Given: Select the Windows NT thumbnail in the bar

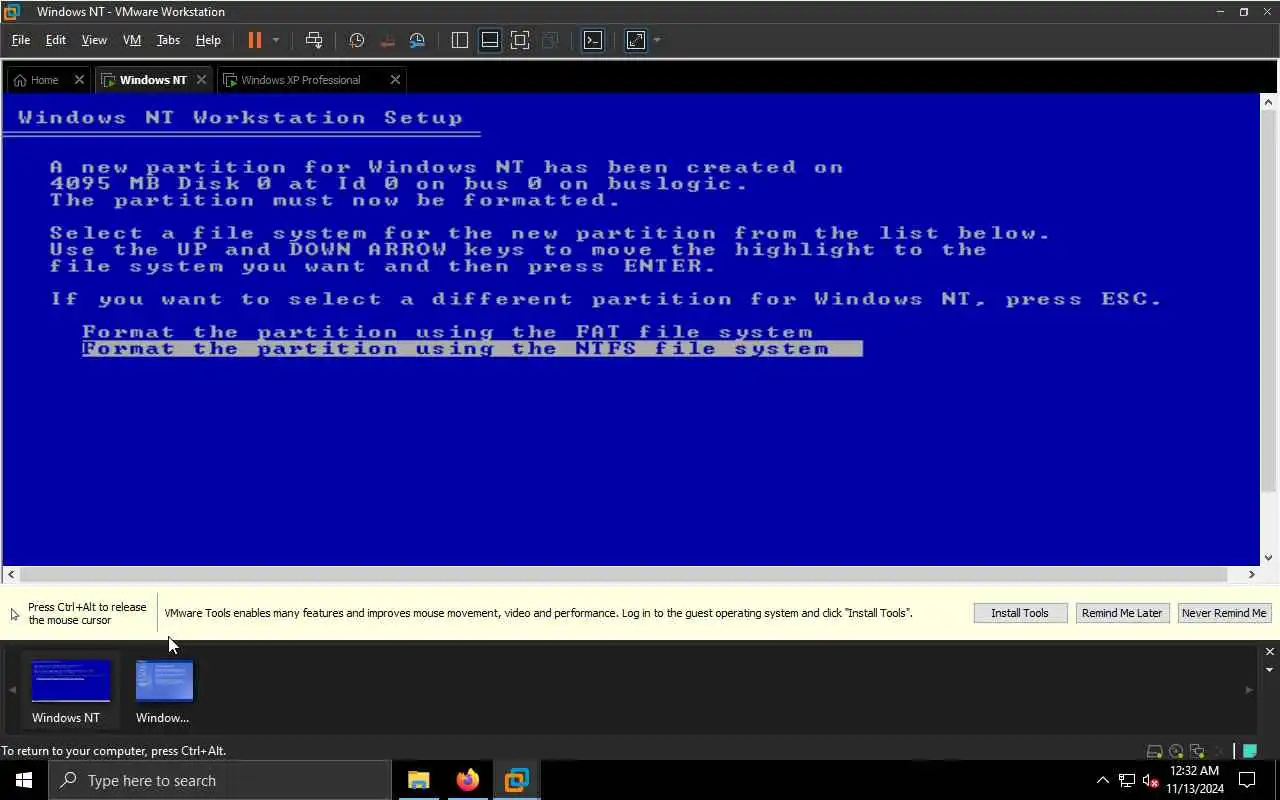Looking at the screenshot, I should click(70, 690).
